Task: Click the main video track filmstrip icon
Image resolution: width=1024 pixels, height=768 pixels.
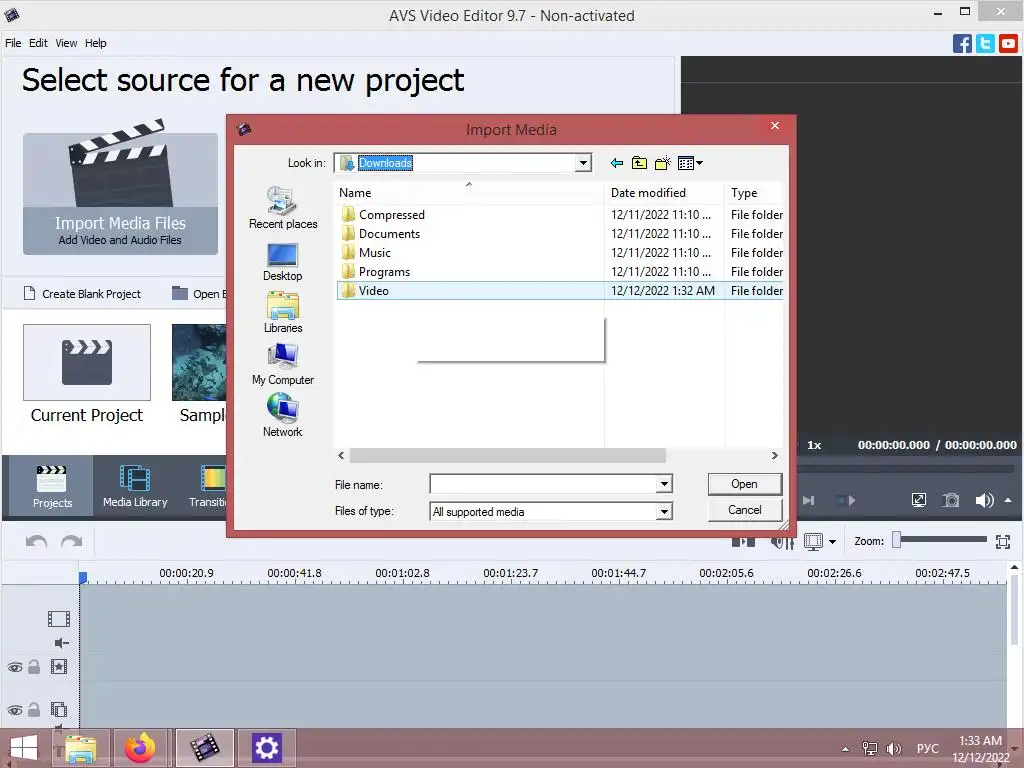Action: click(59, 618)
